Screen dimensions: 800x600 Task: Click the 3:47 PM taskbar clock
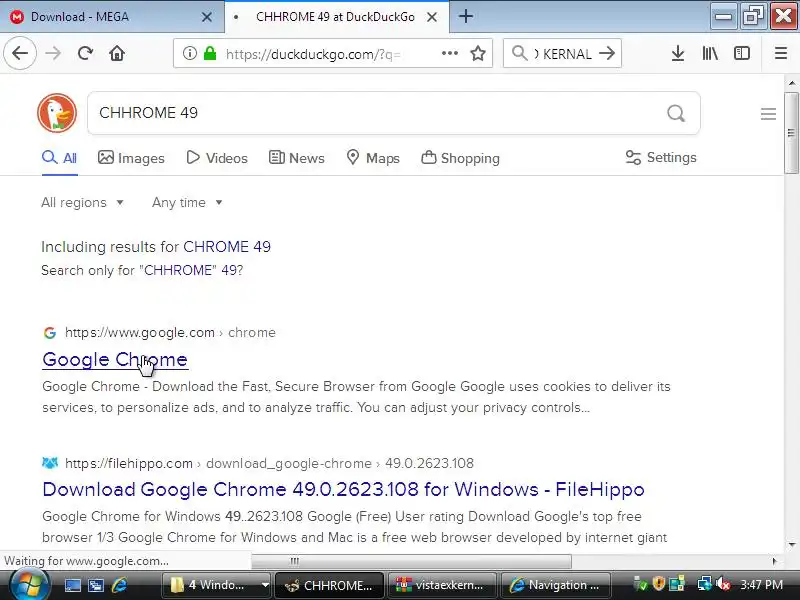pyautogui.click(x=761, y=585)
